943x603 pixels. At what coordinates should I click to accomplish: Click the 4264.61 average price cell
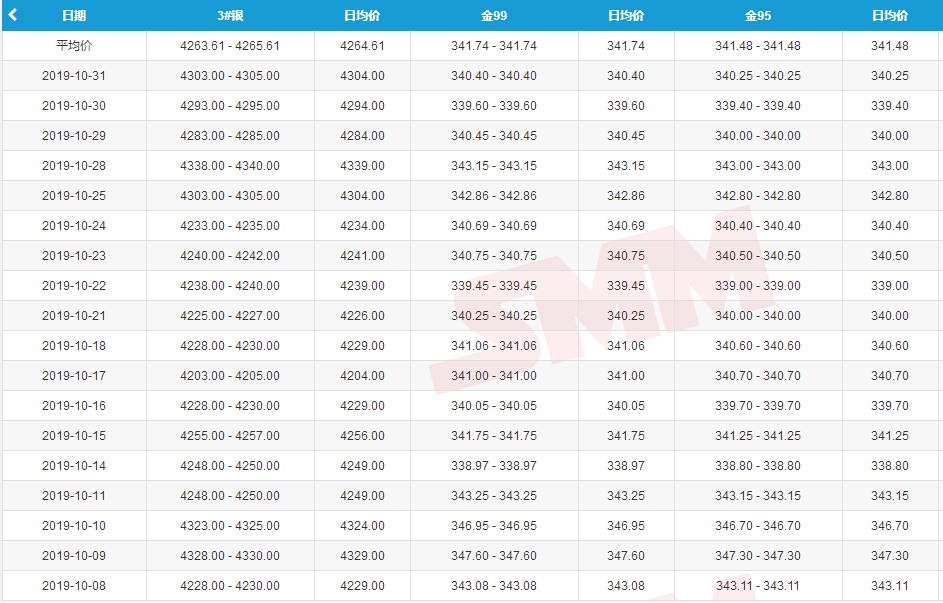click(362, 46)
